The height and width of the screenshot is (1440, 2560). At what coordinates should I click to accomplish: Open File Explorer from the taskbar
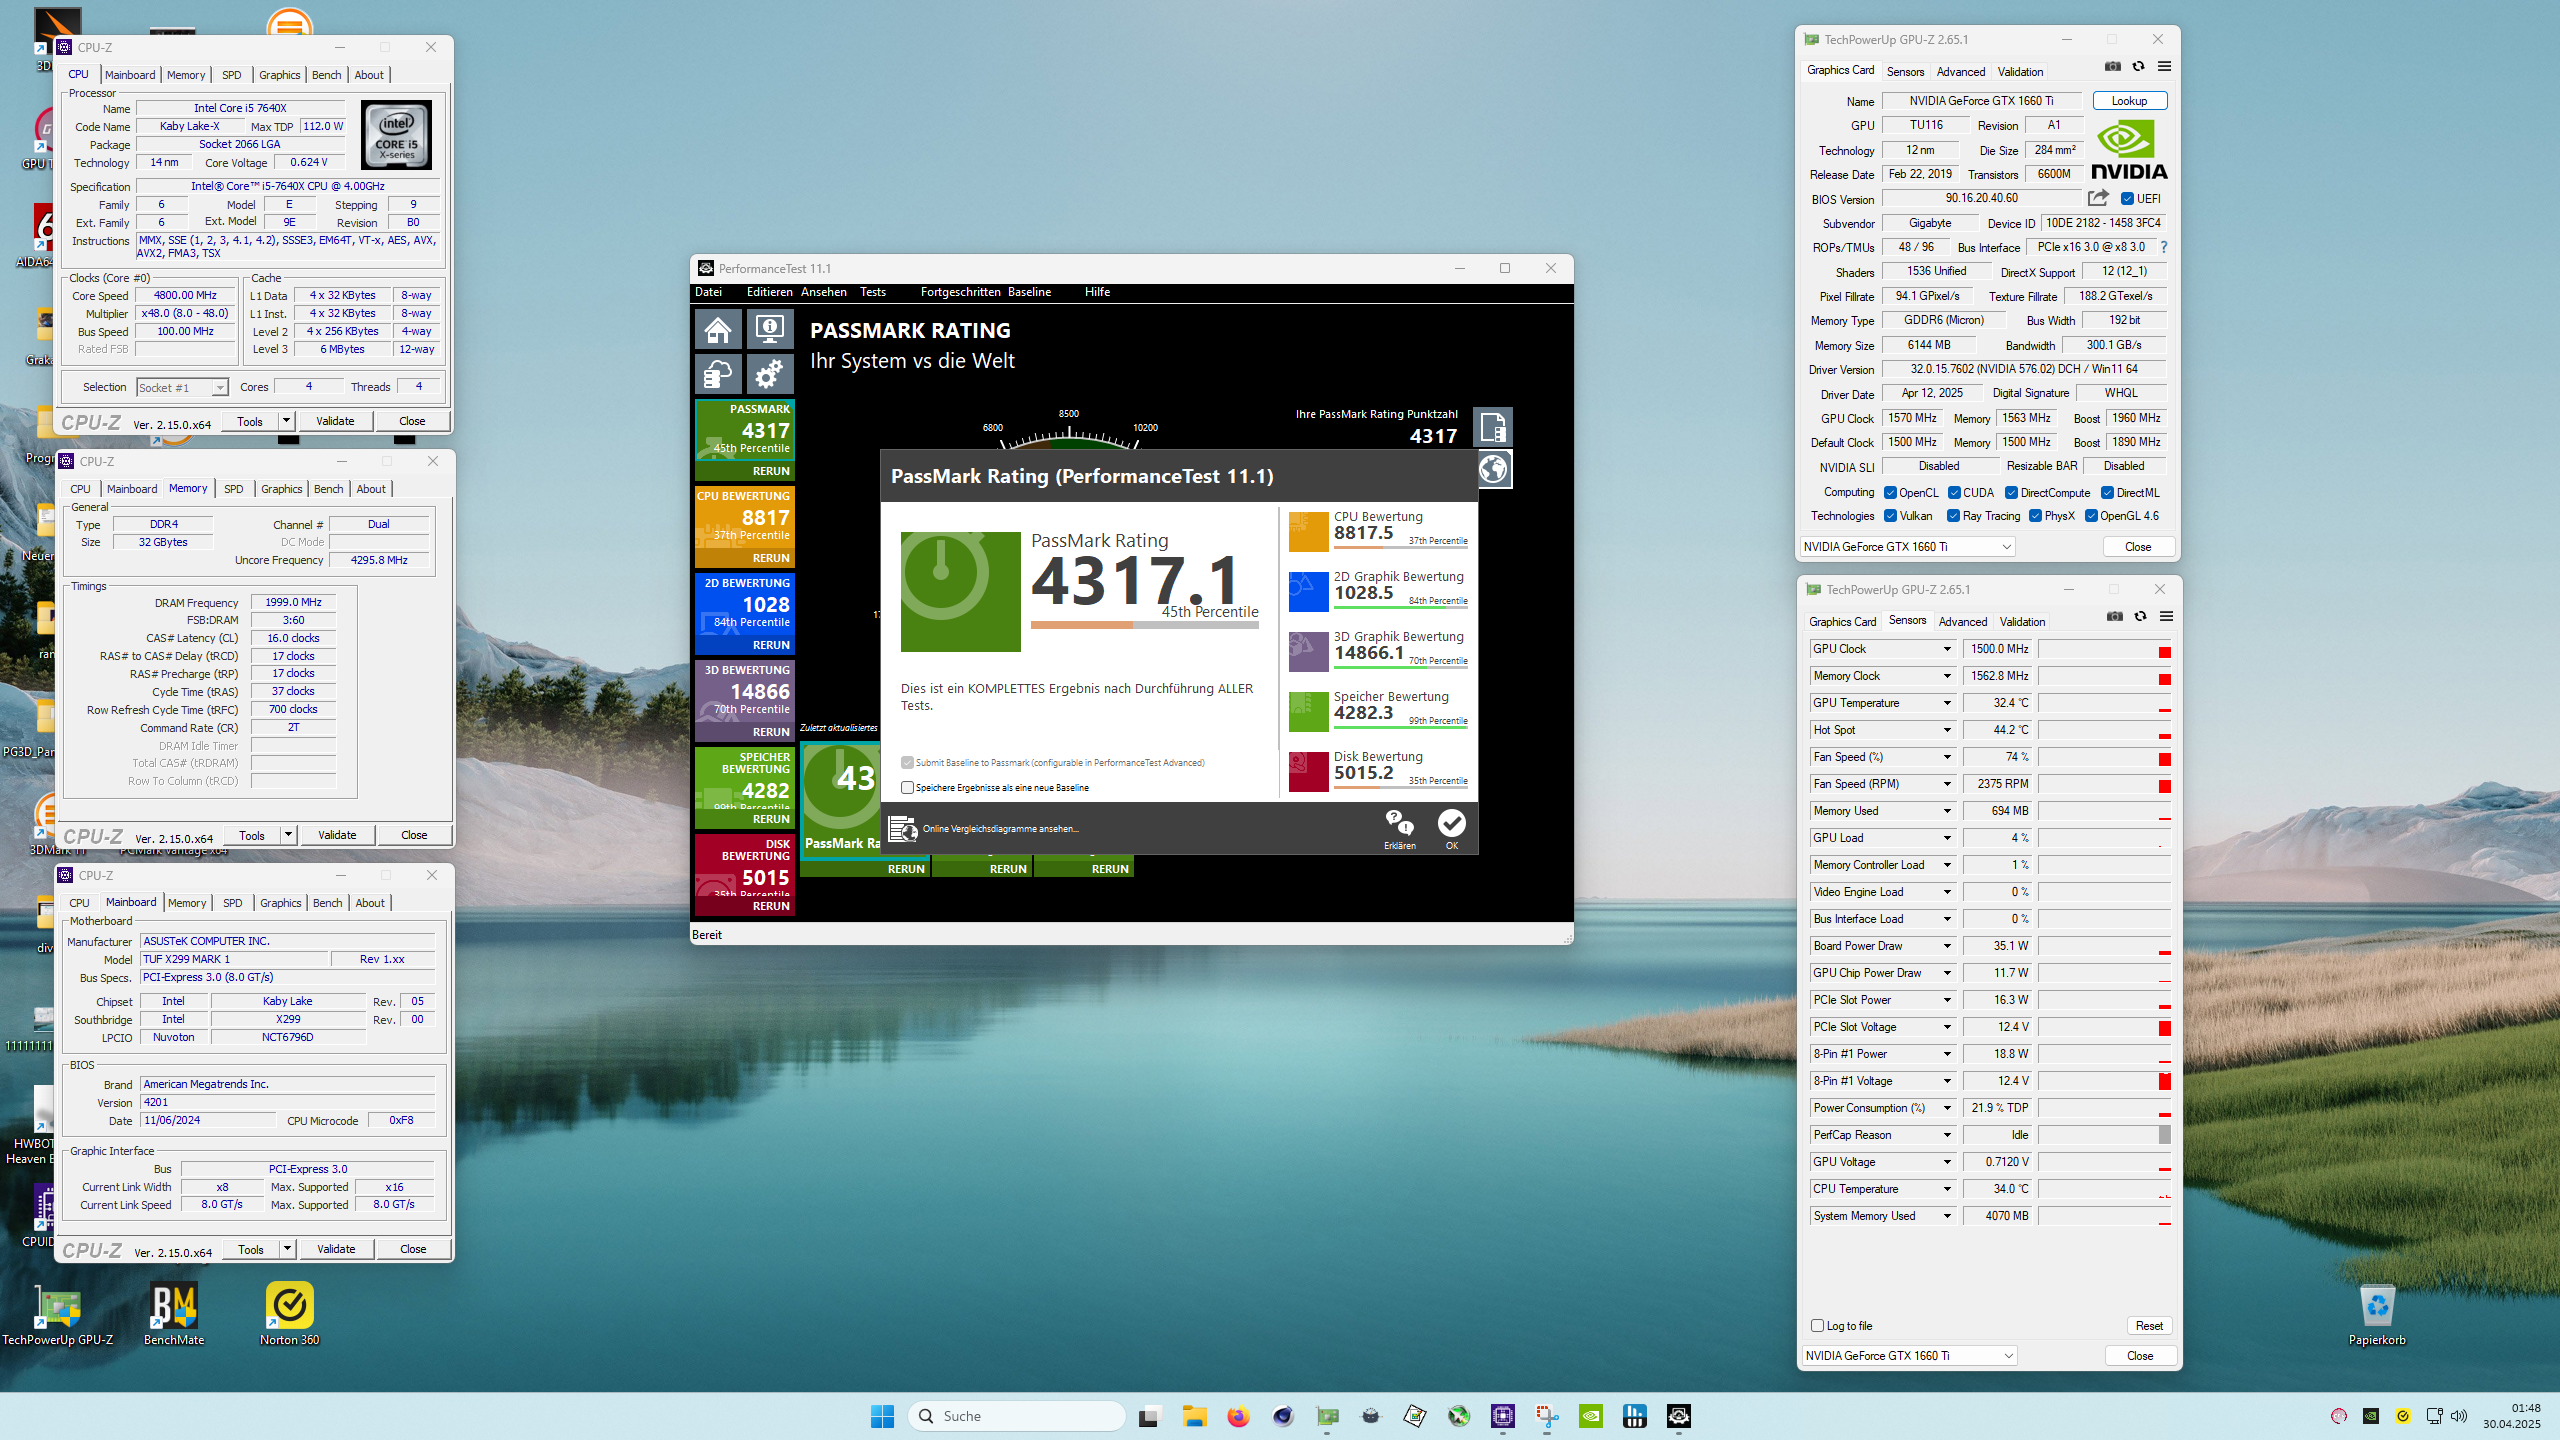point(1194,1416)
